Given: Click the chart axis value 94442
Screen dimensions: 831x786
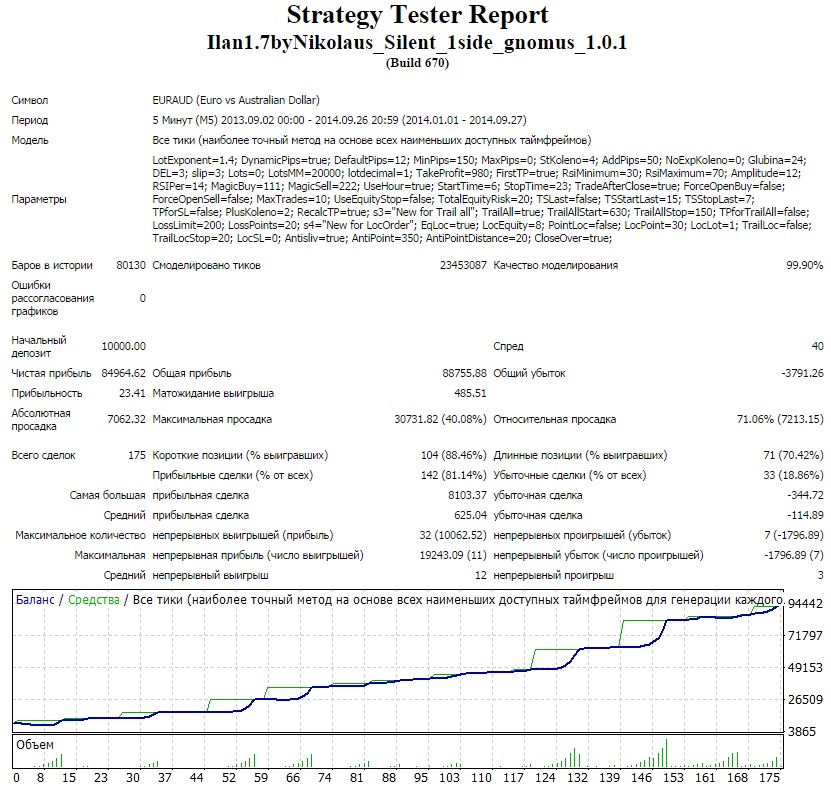Looking at the screenshot, I should (x=806, y=604).
